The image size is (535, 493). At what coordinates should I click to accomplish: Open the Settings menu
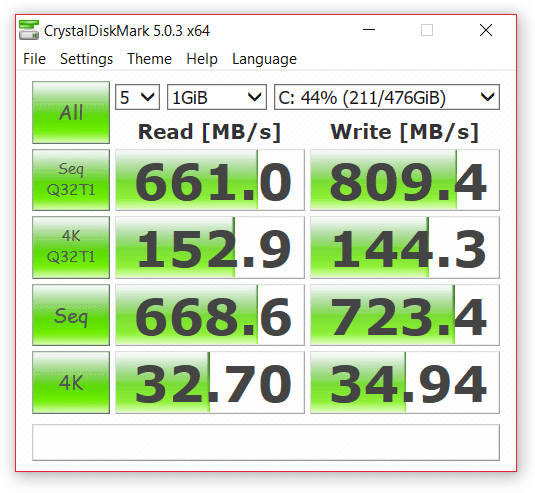[x=86, y=59]
